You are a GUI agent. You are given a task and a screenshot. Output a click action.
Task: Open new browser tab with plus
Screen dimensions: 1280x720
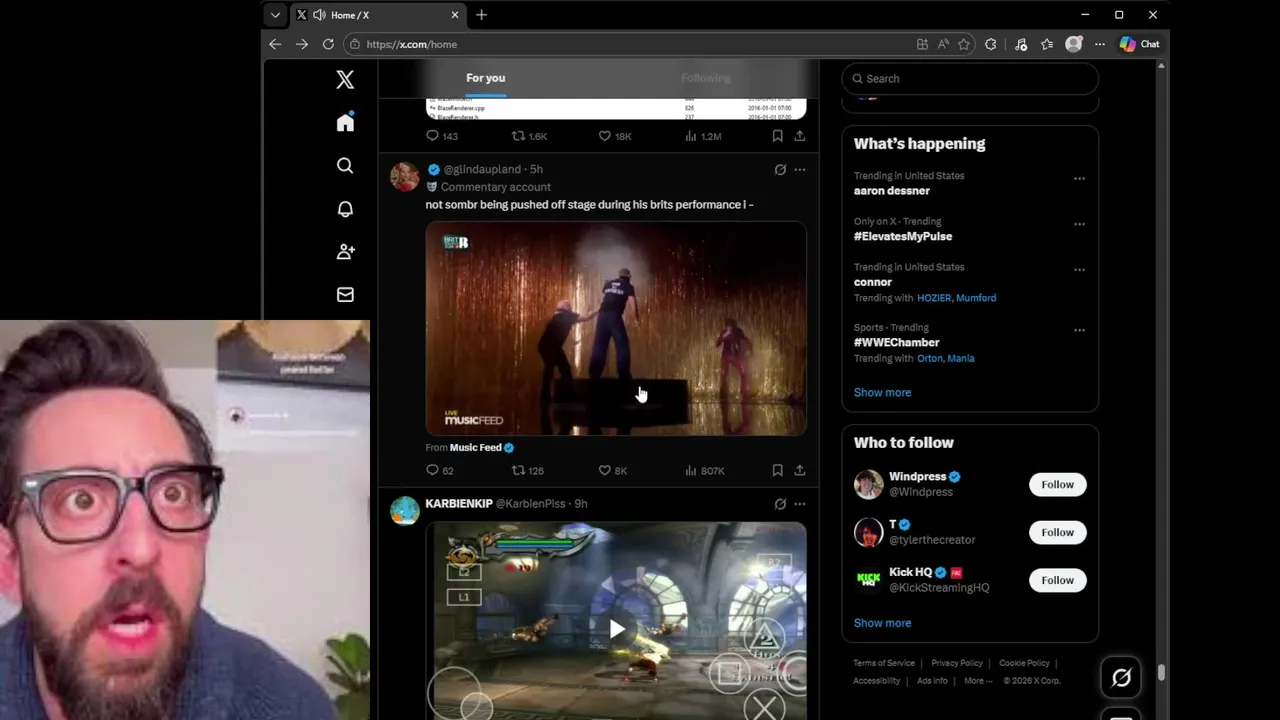tap(481, 15)
